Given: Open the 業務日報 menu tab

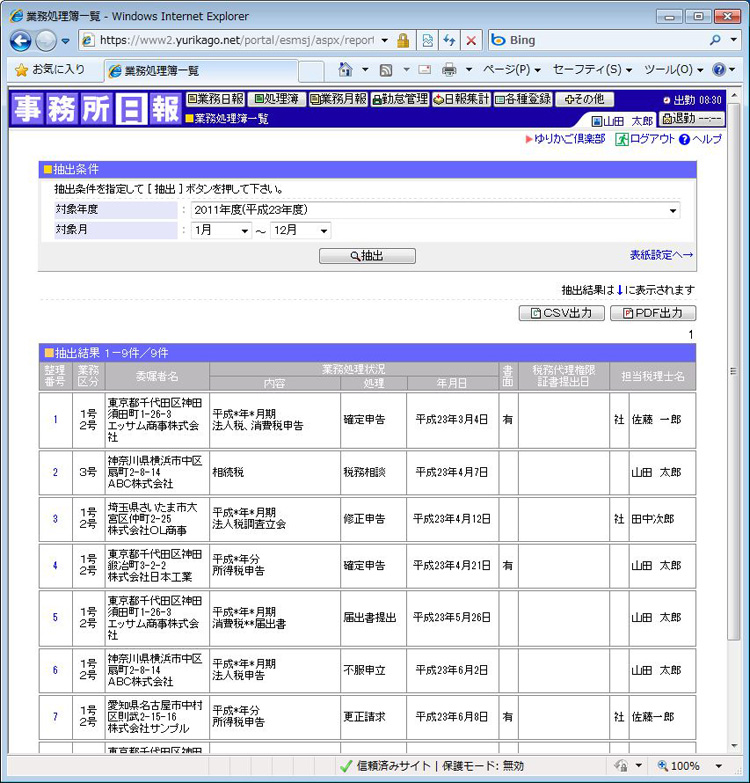Looking at the screenshot, I should click(215, 99).
